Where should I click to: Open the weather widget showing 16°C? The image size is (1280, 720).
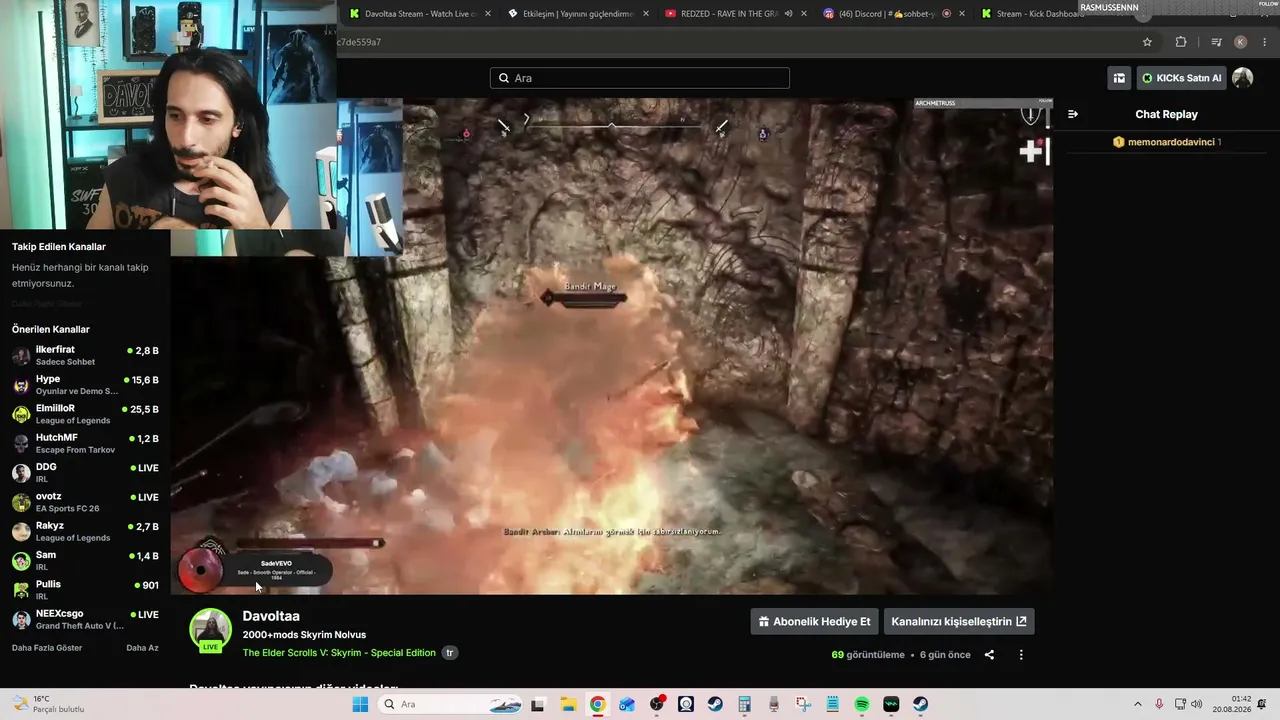click(x=47, y=704)
